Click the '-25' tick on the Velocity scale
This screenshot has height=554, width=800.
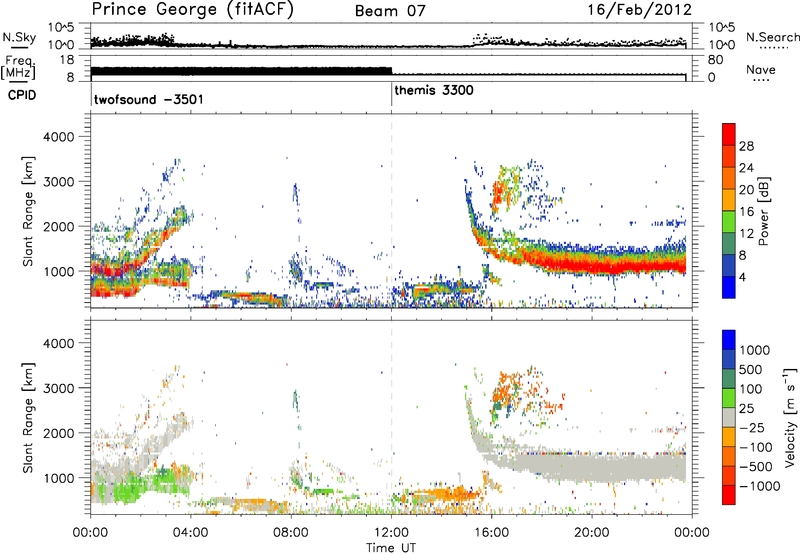[753, 428]
